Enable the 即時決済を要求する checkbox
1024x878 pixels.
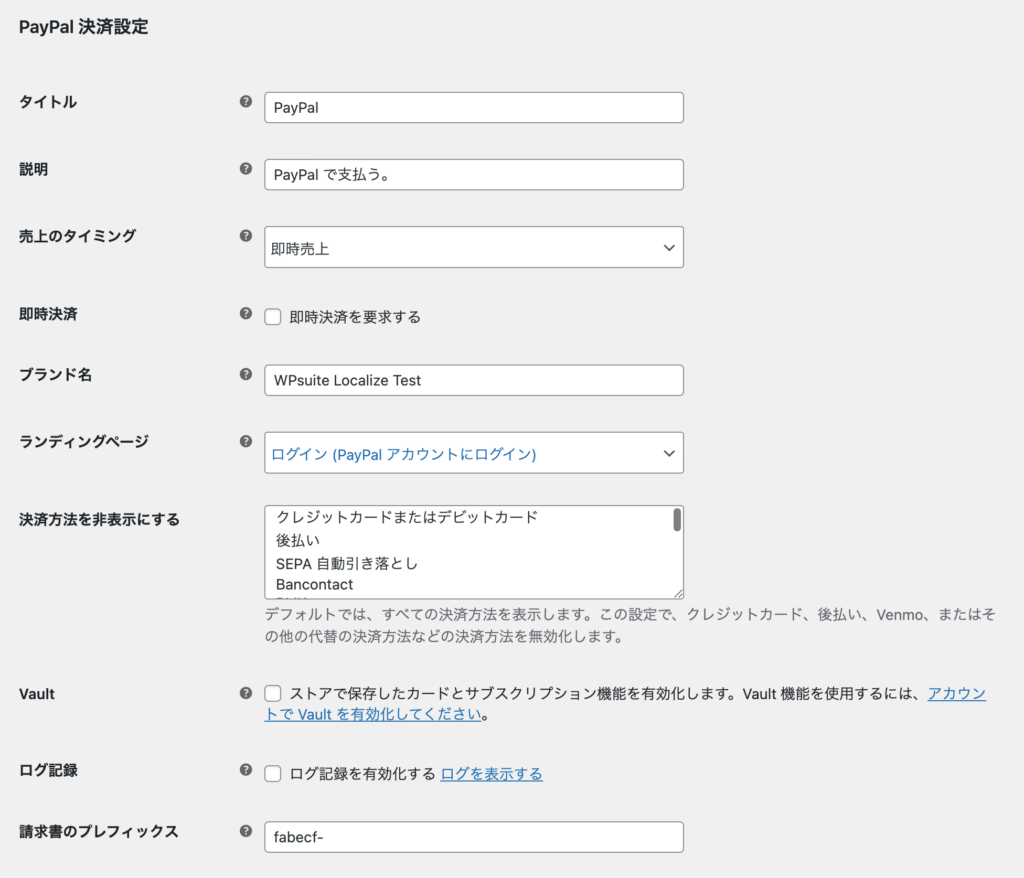click(273, 317)
